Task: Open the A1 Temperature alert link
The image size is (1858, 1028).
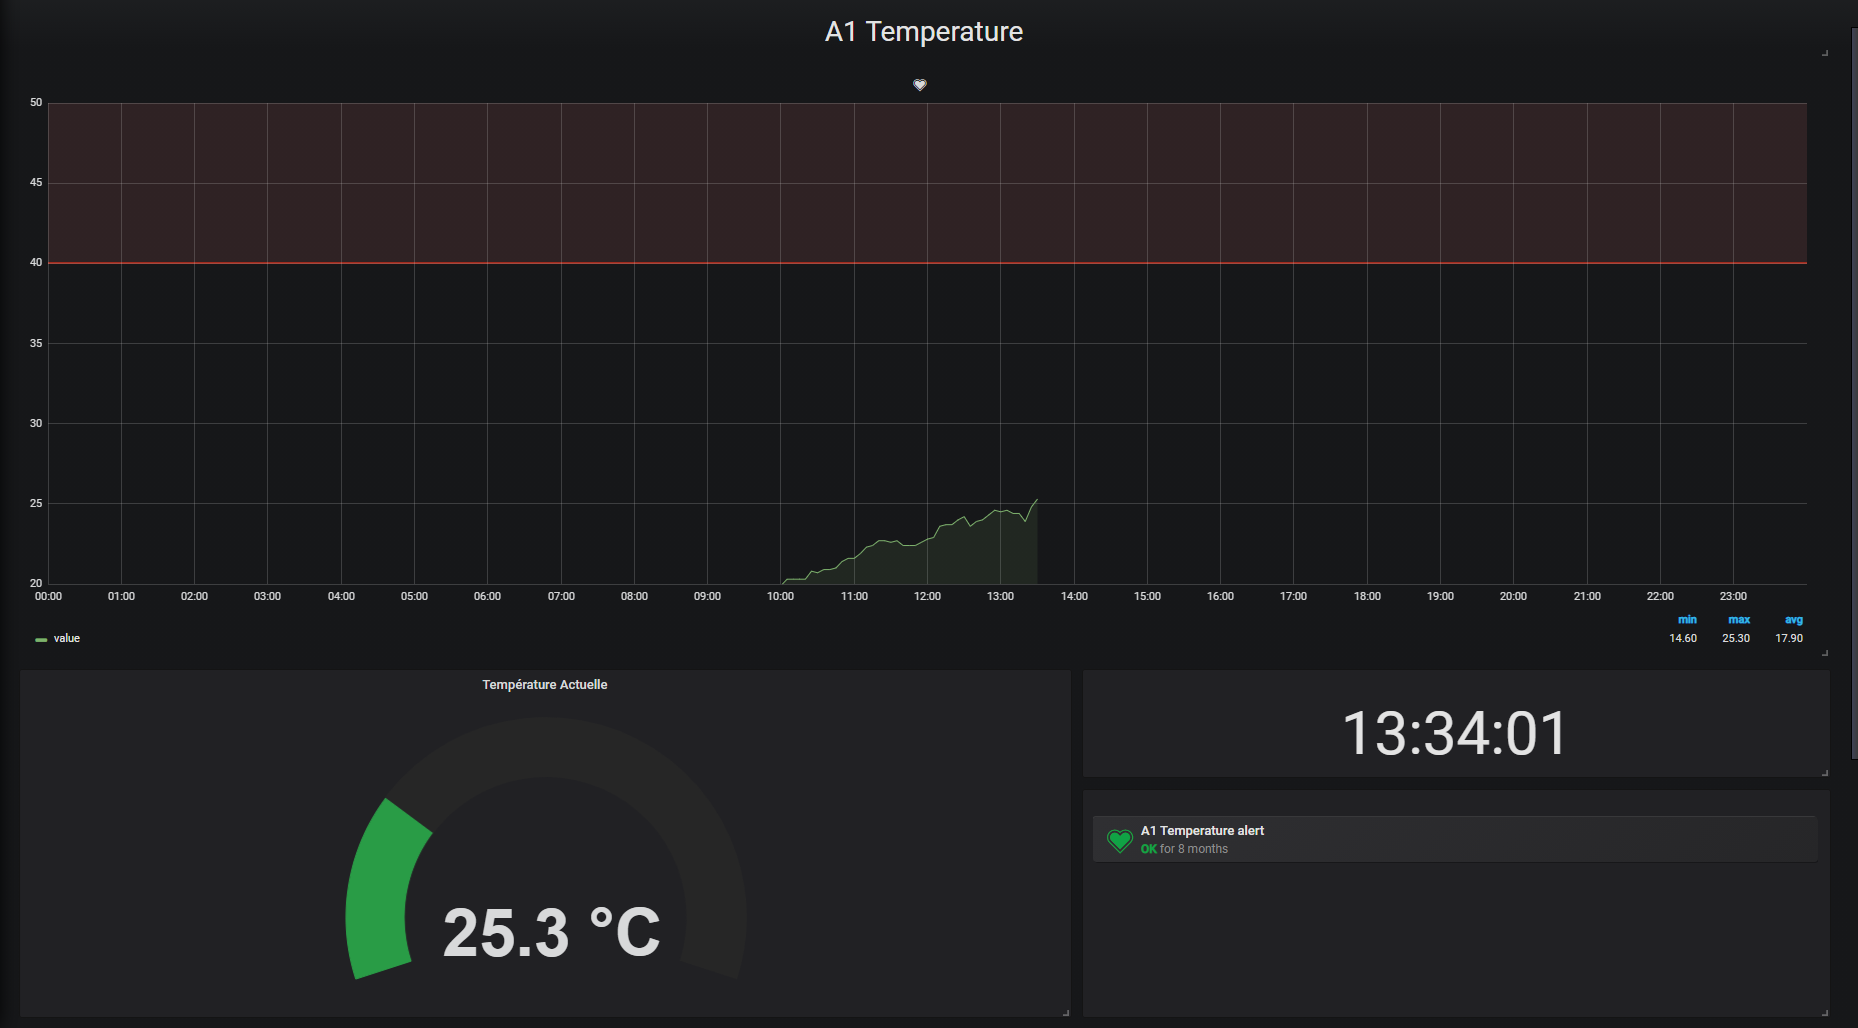Action: 1202,831
